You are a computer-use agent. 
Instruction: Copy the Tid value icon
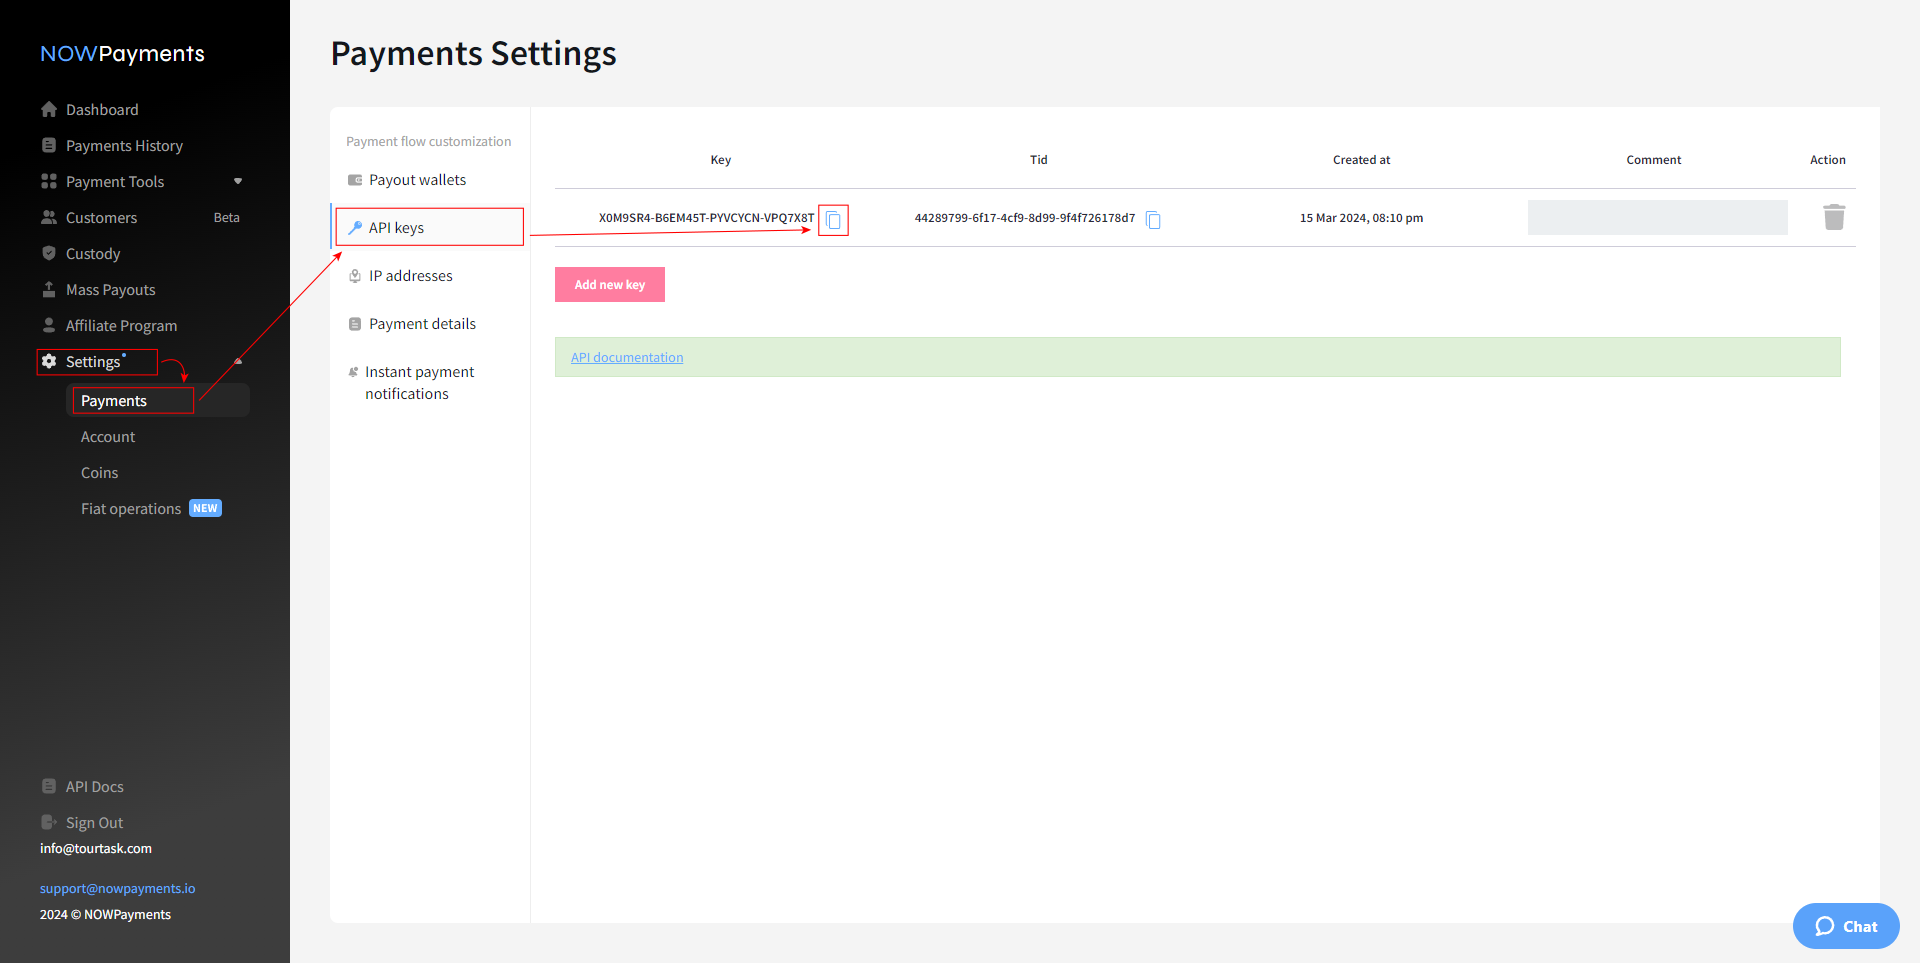[x=1153, y=220]
